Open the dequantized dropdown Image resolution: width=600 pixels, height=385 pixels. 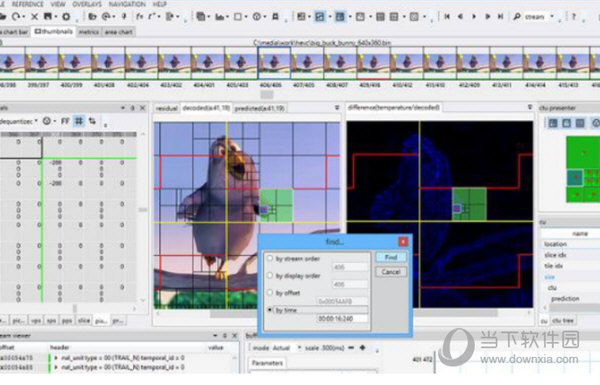click(x=19, y=121)
